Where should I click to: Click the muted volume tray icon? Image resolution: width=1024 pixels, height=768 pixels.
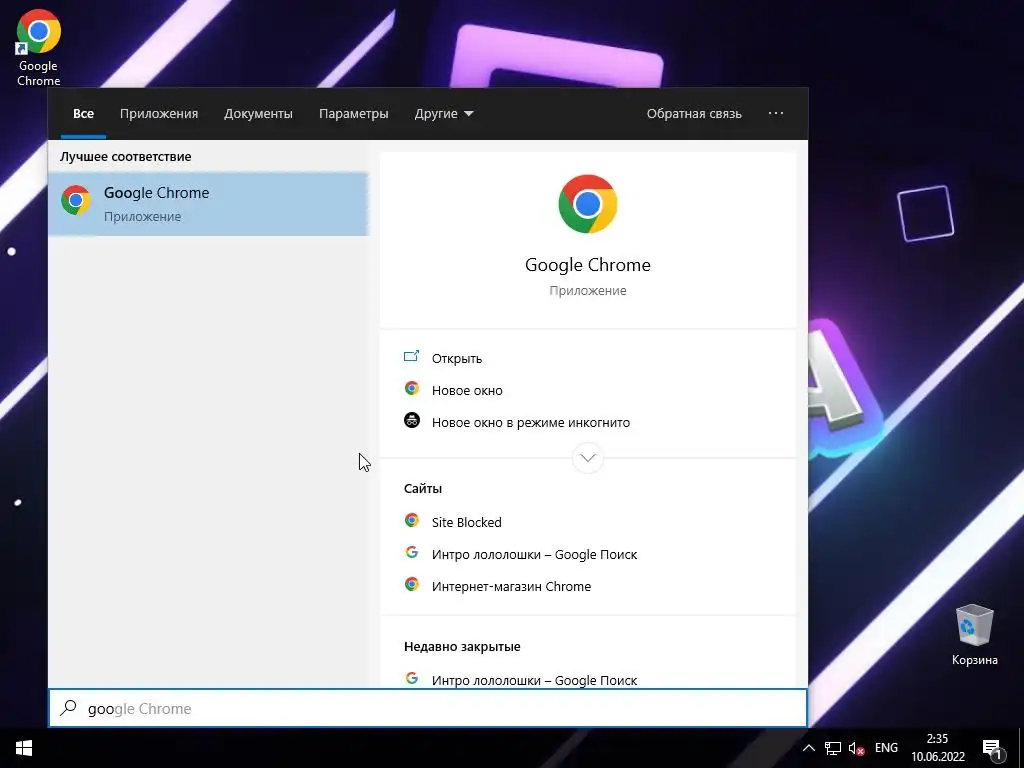856,748
